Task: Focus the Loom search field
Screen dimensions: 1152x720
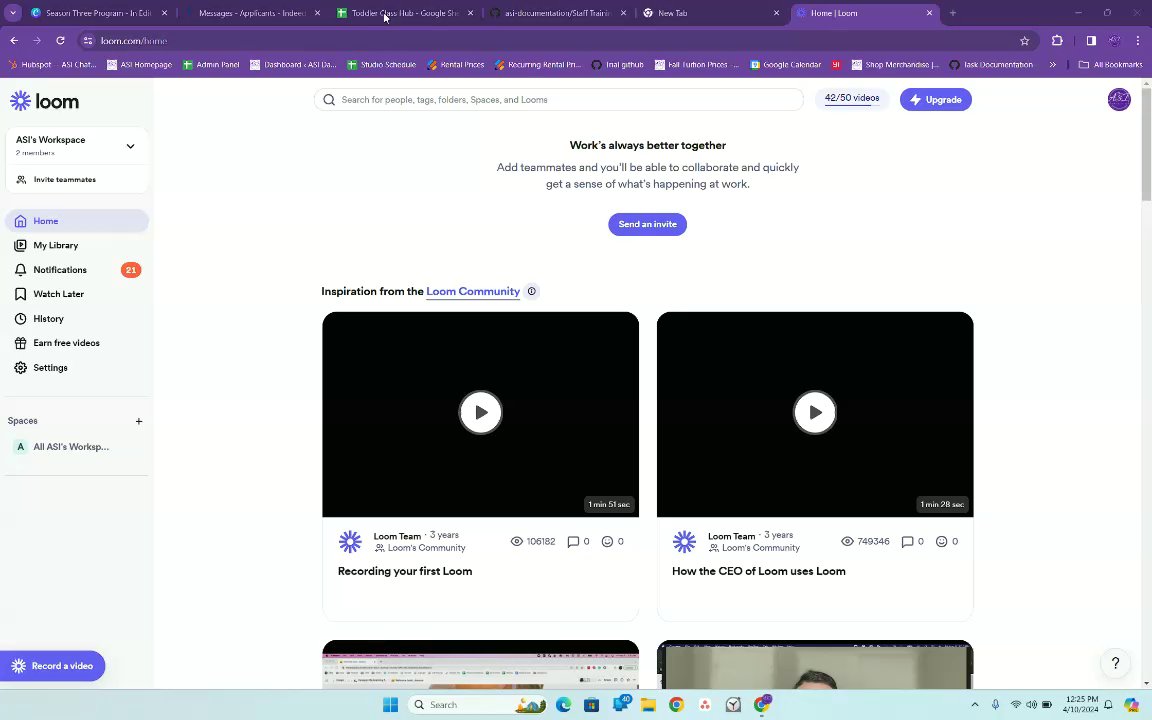Action: (x=558, y=100)
